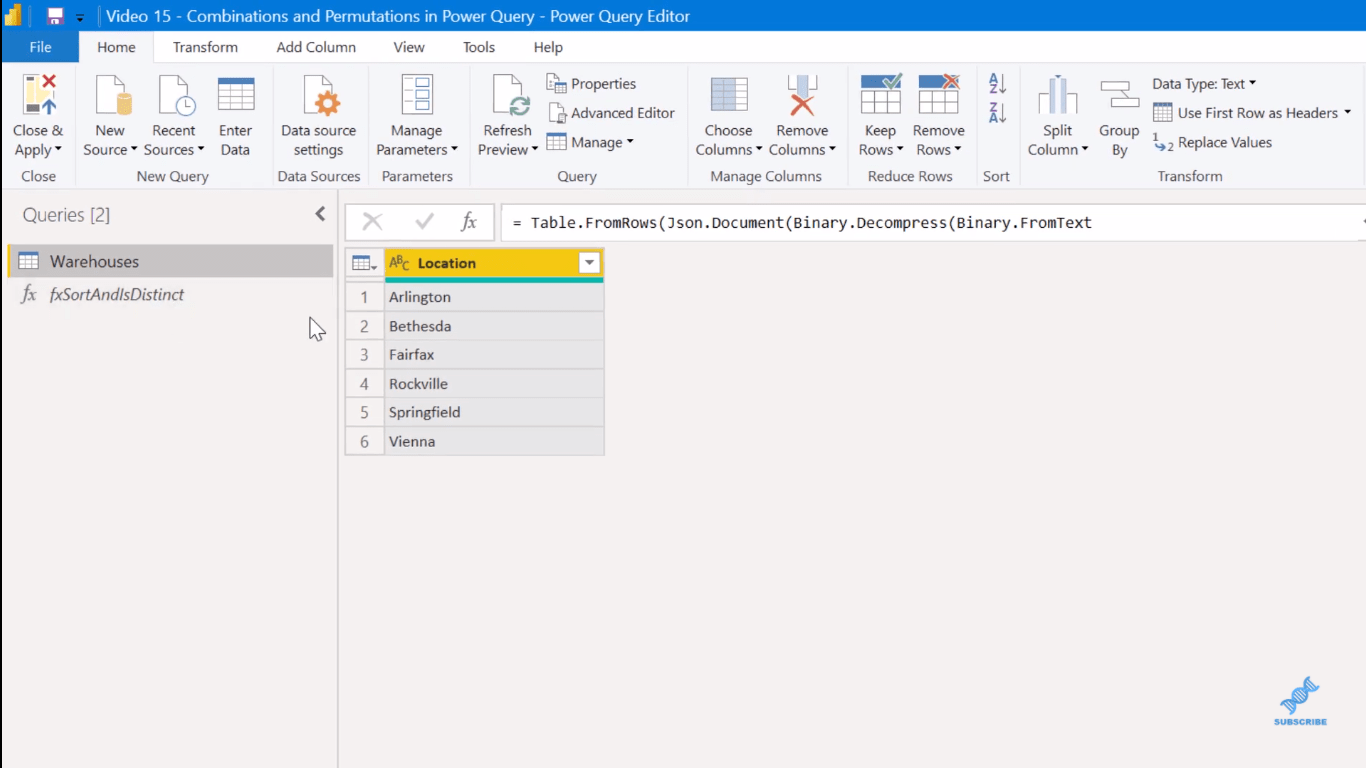This screenshot has height=768, width=1366.
Task: Click the ABC data type icon on Location
Action: point(400,263)
